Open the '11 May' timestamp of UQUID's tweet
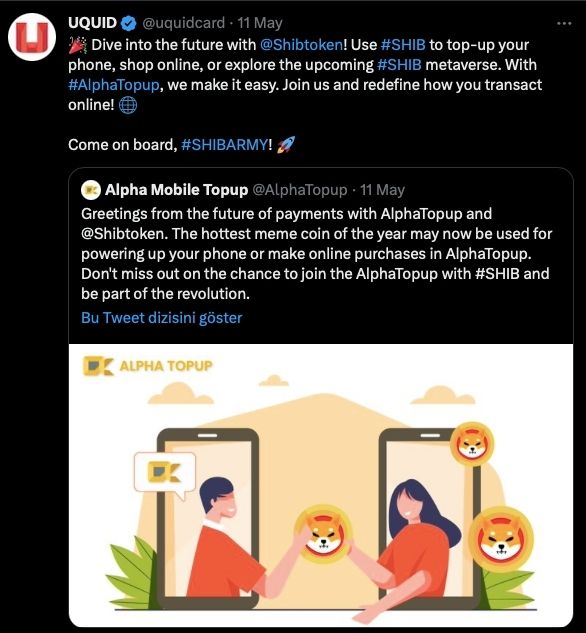 click(x=260, y=23)
